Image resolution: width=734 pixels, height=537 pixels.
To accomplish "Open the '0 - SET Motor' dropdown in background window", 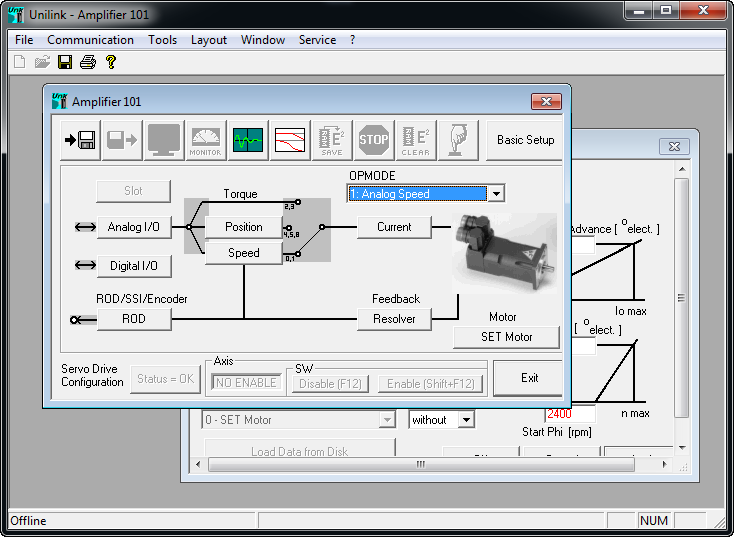I will (x=387, y=419).
